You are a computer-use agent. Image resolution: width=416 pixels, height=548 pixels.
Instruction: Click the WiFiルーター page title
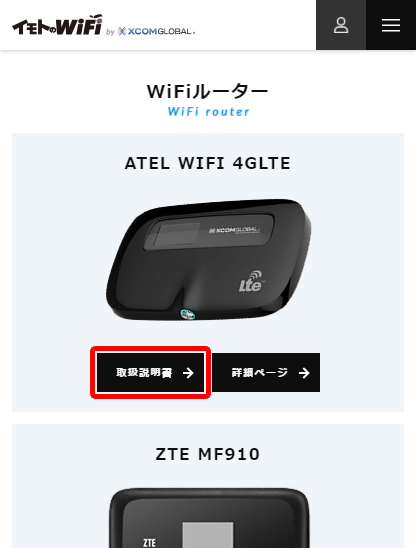coord(208,92)
